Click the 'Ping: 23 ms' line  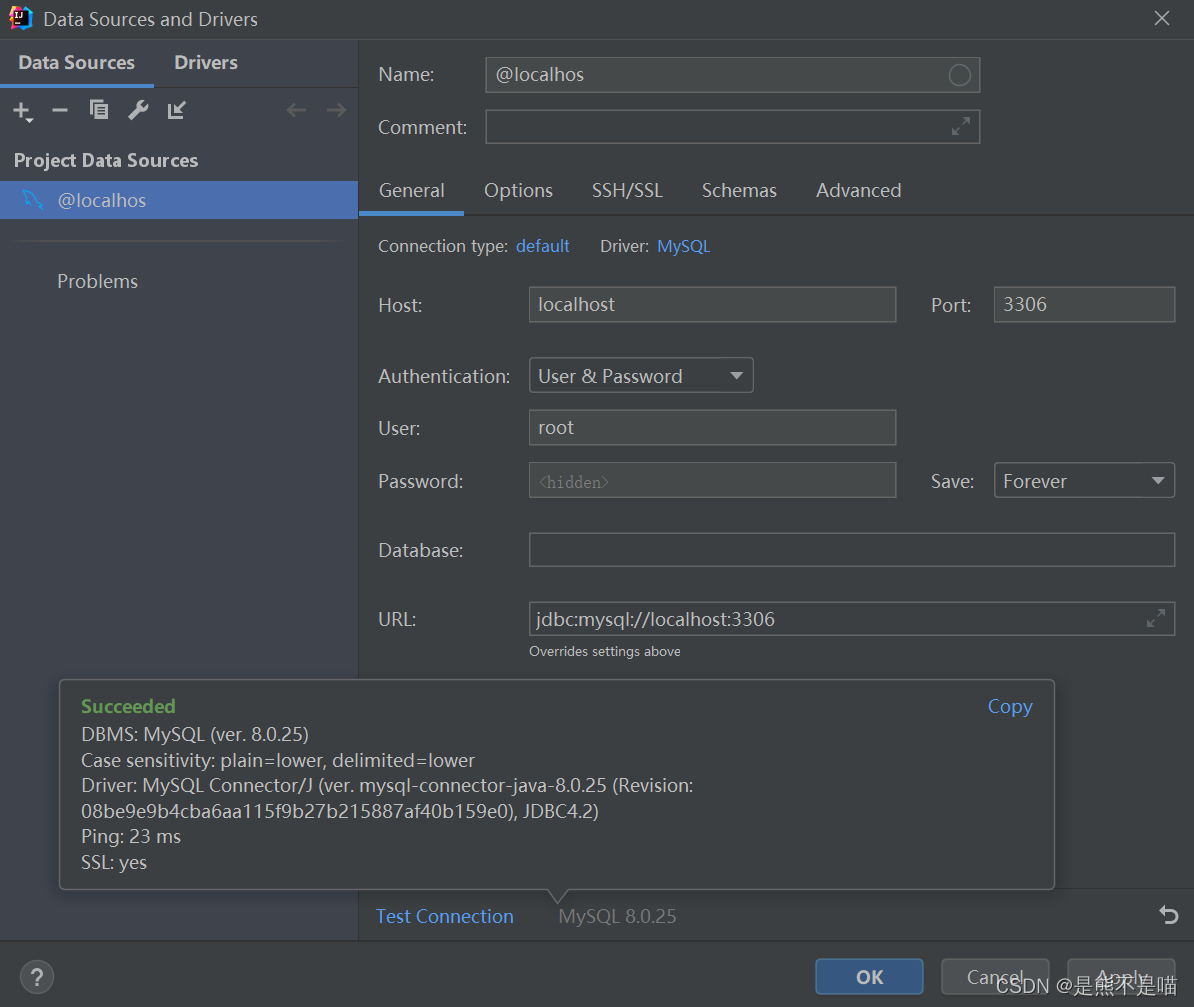tap(131, 836)
